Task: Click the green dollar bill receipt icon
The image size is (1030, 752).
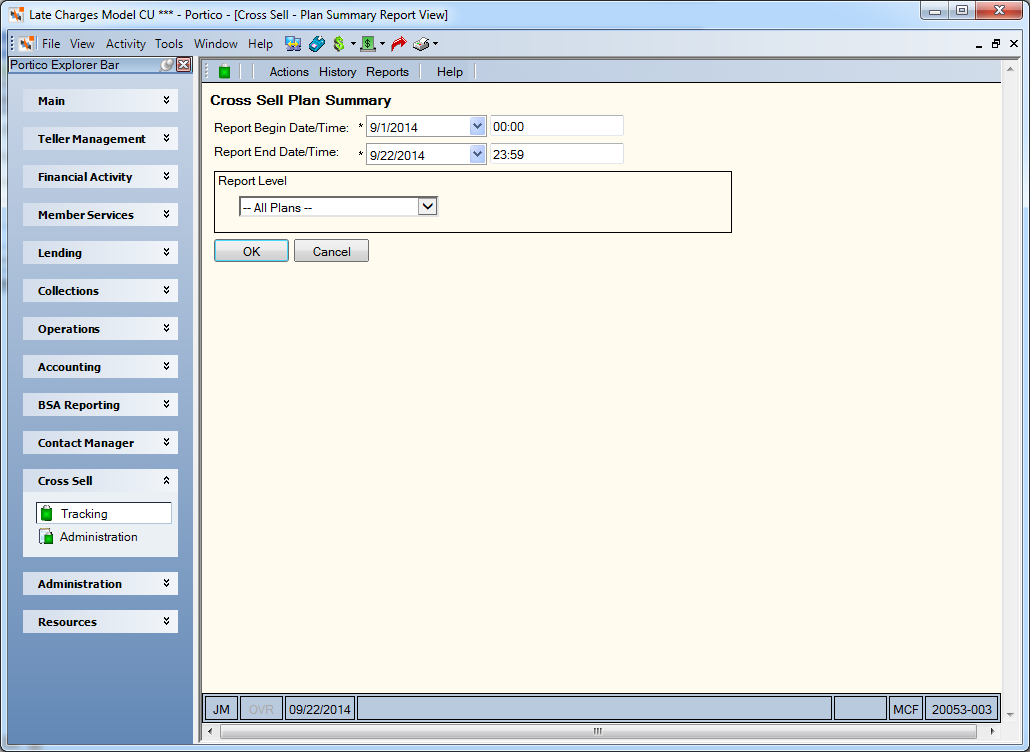Action: click(x=368, y=44)
